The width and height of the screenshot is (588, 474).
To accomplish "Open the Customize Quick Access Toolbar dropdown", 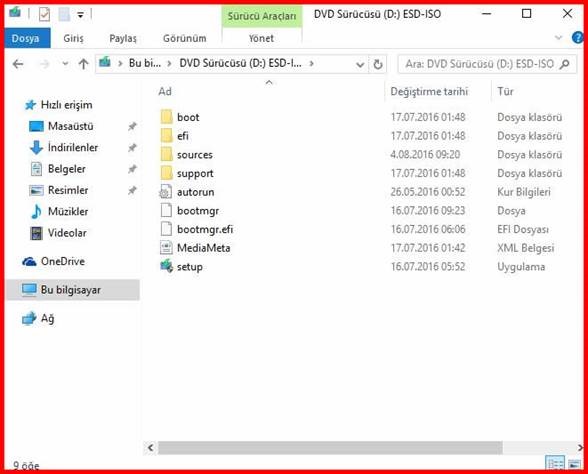I will 80,15.
